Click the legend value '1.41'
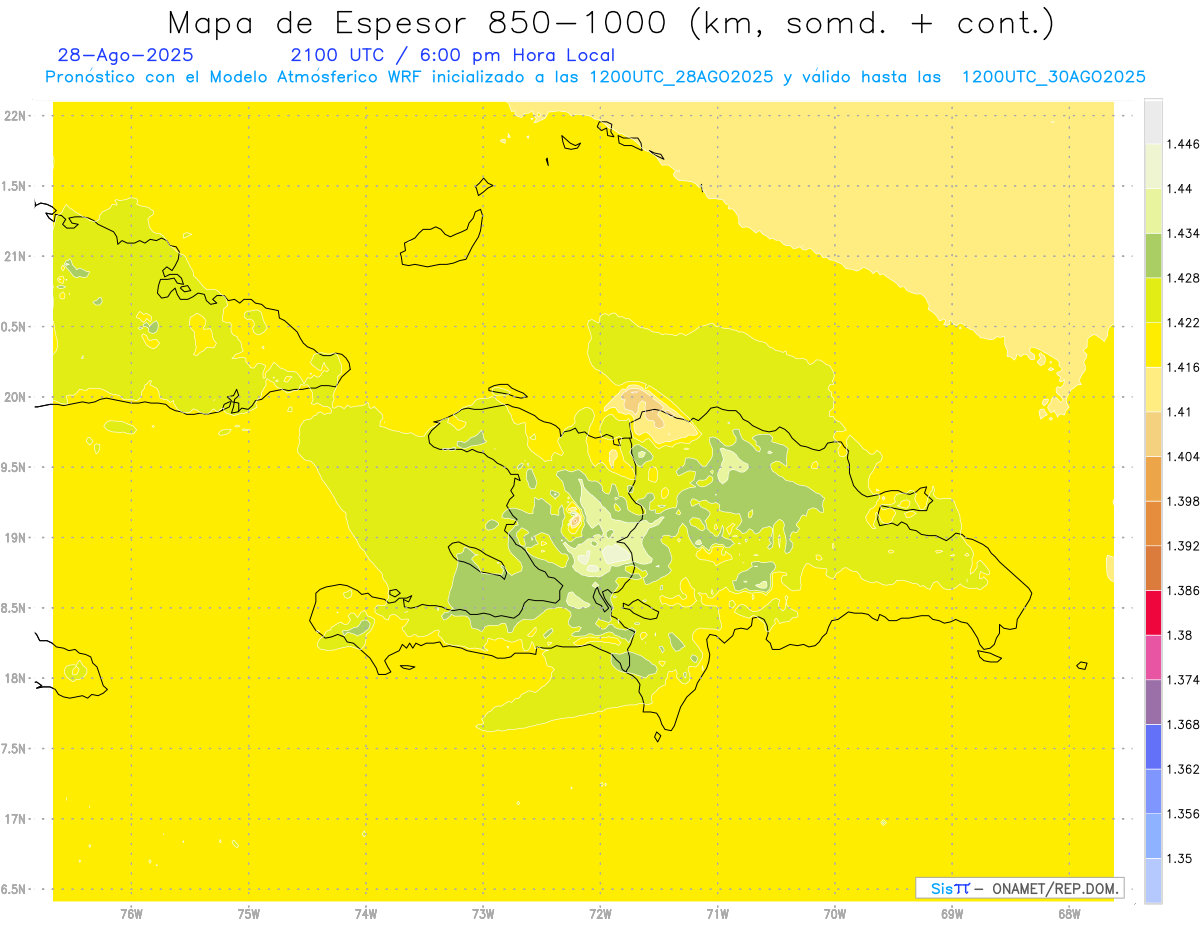The image size is (1200, 927). click(x=1178, y=412)
